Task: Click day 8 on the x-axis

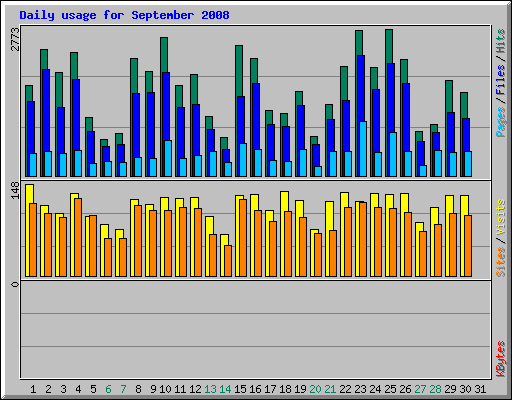Action: point(138,389)
